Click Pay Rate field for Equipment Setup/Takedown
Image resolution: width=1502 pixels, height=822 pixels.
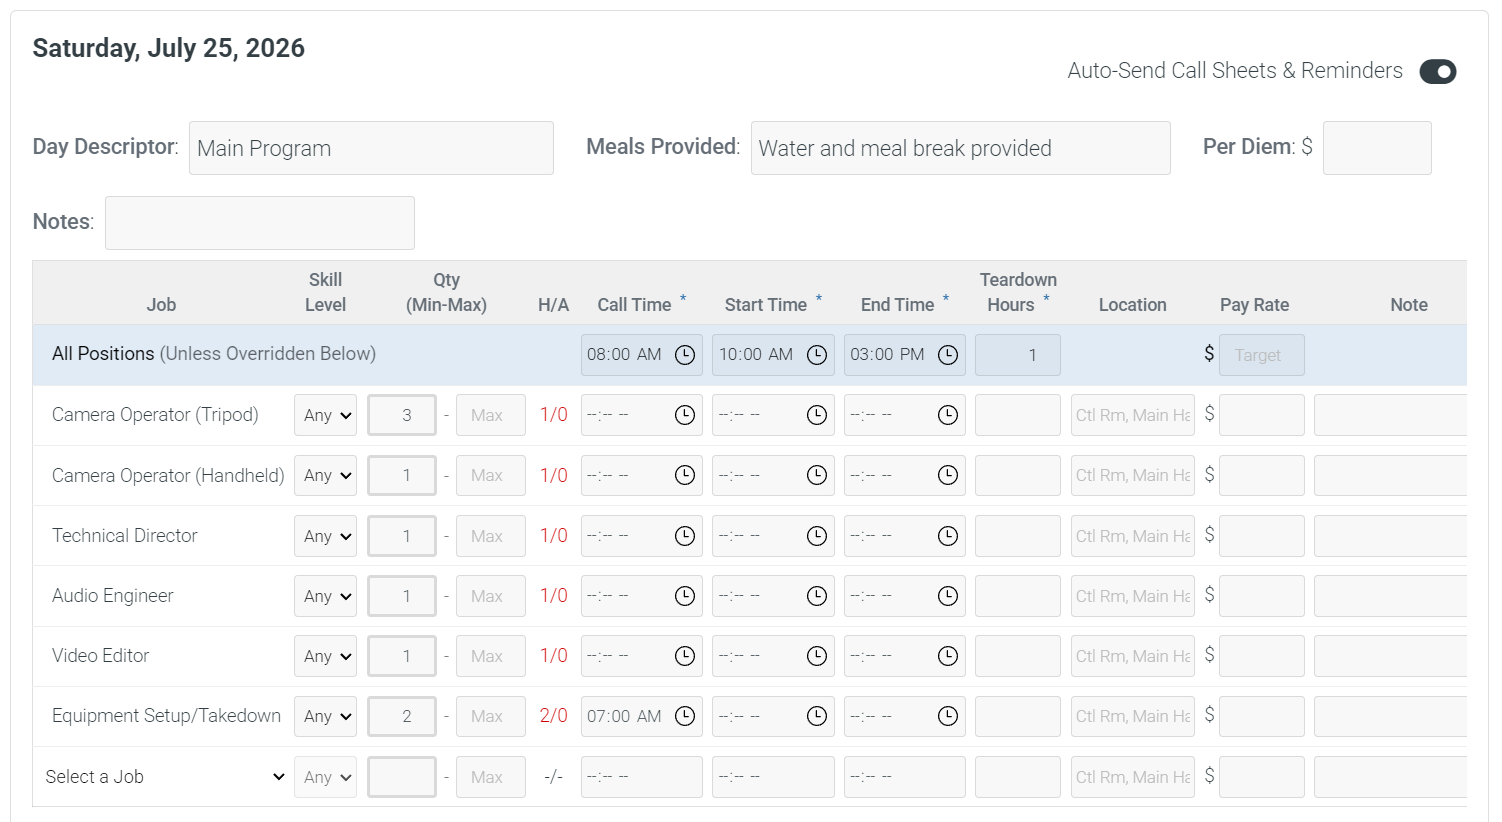click(x=1262, y=716)
